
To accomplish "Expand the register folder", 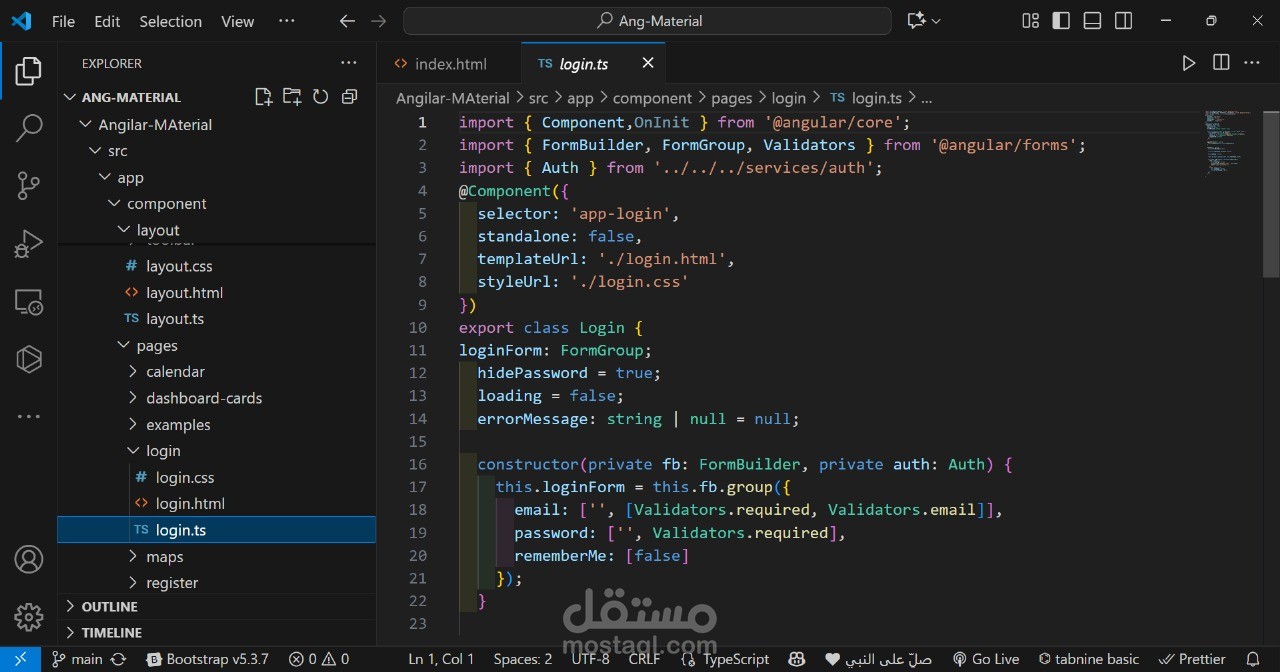I will coord(133,583).
